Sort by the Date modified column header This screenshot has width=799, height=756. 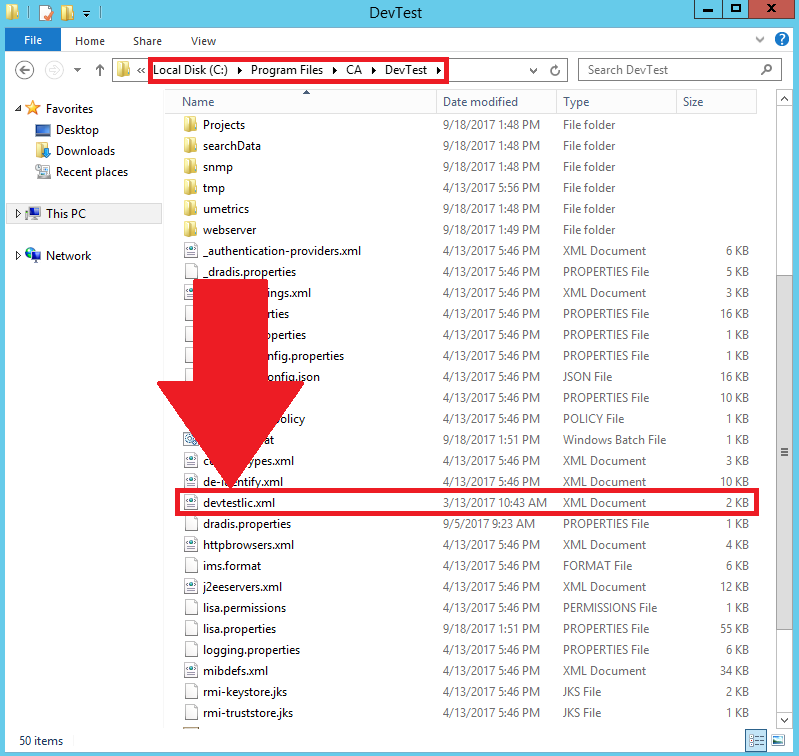(x=496, y=102)
